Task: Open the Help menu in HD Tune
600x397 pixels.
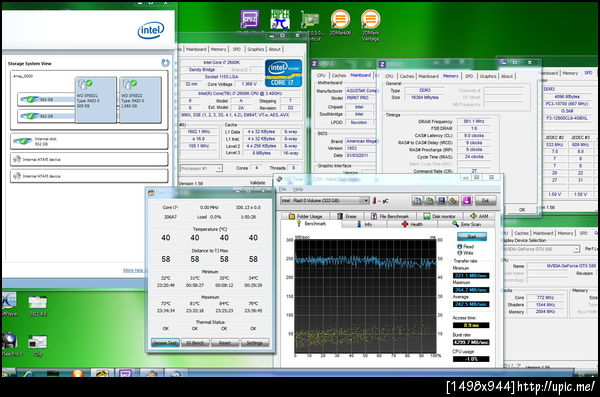Action: 298,189
